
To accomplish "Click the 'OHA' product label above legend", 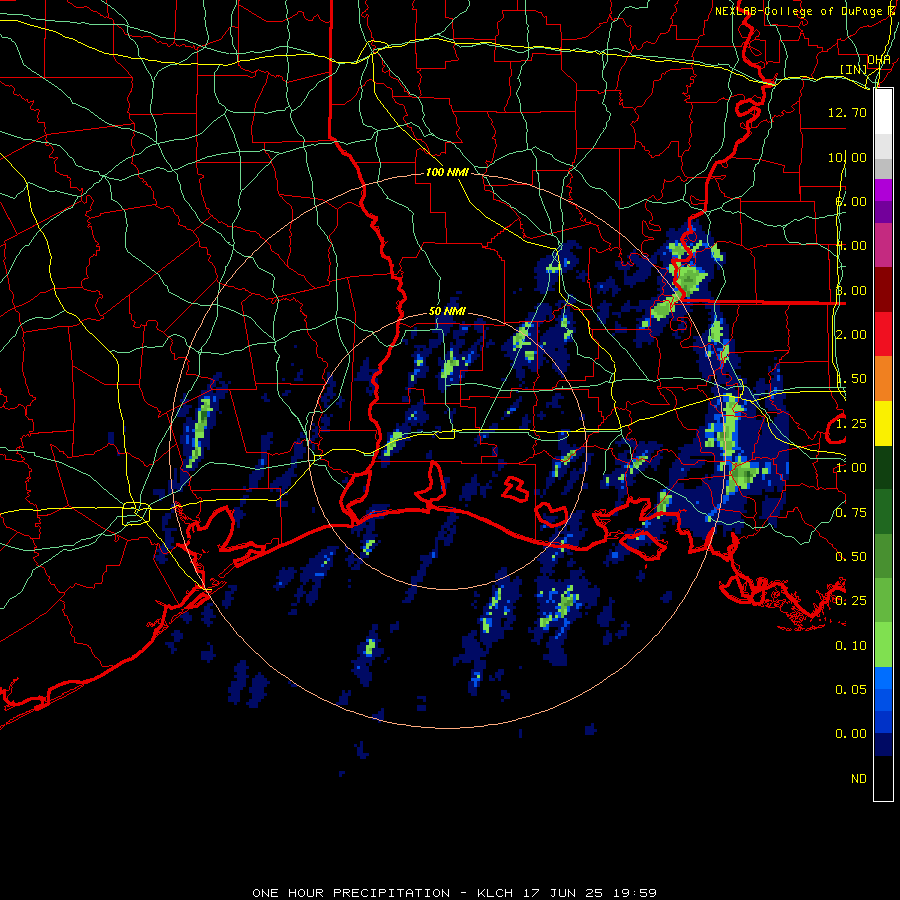I will tap(879, 60).
